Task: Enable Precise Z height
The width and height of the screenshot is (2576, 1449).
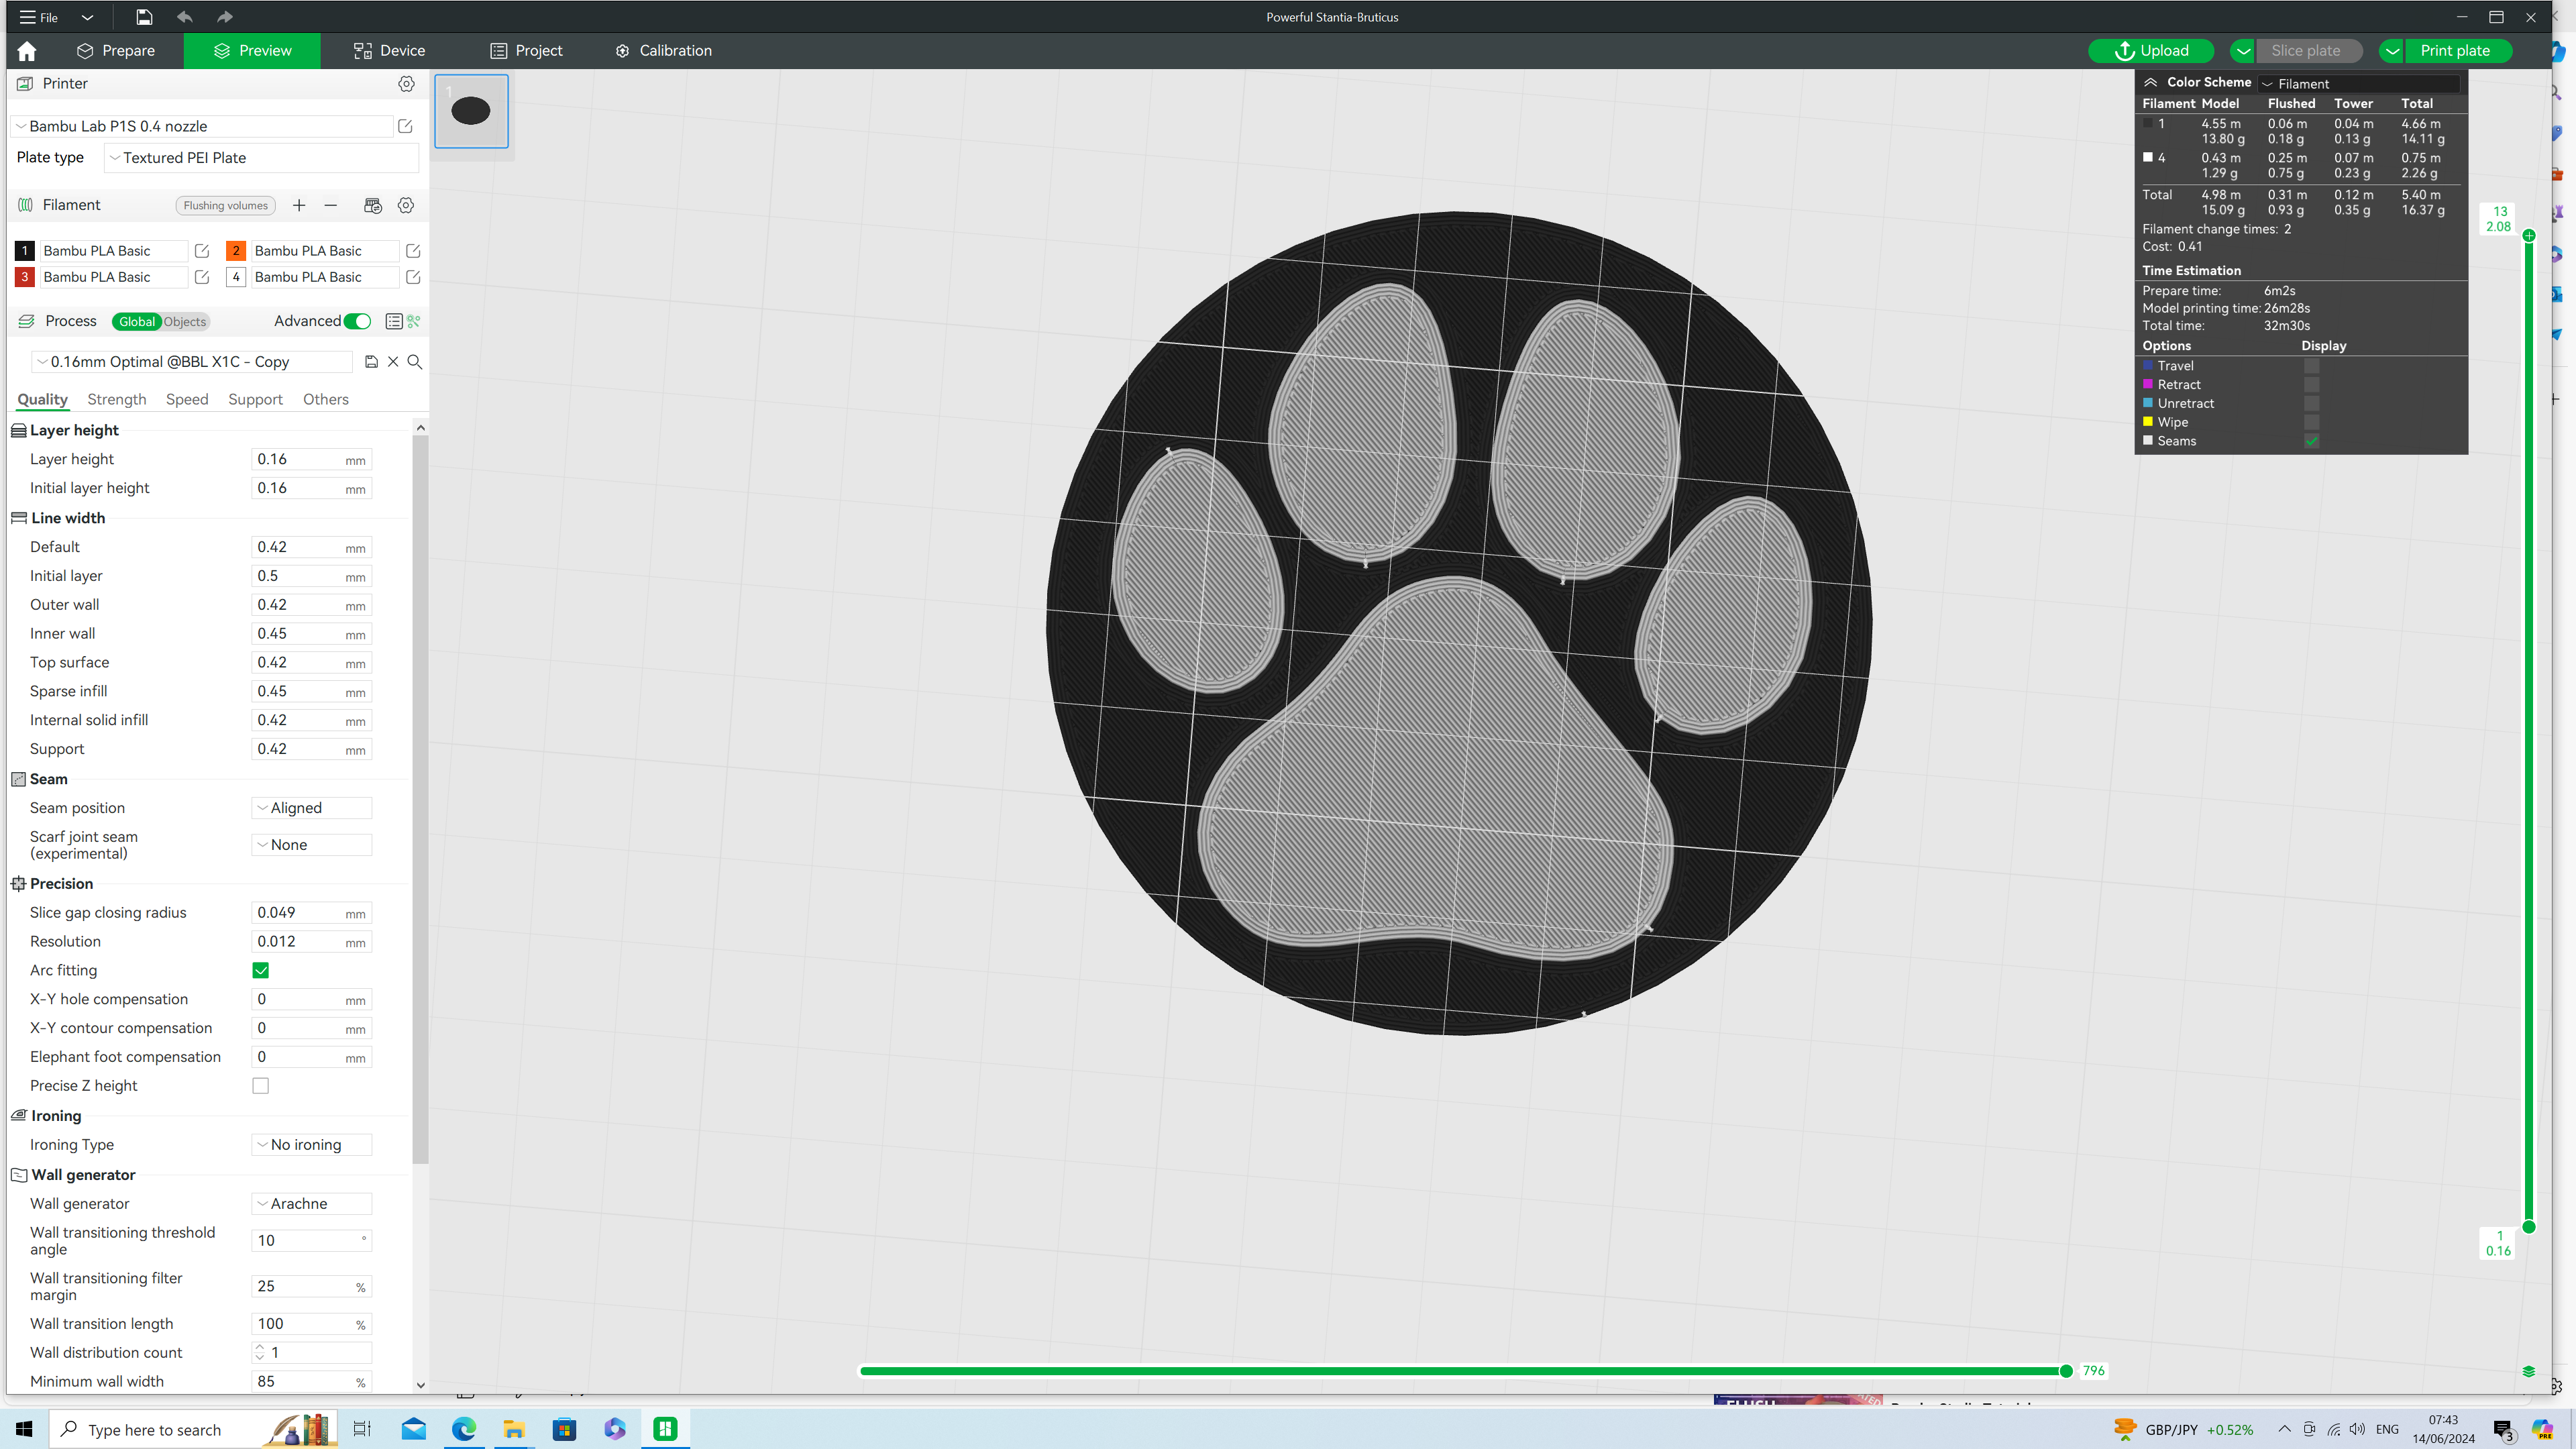Action: (260, 1085)
